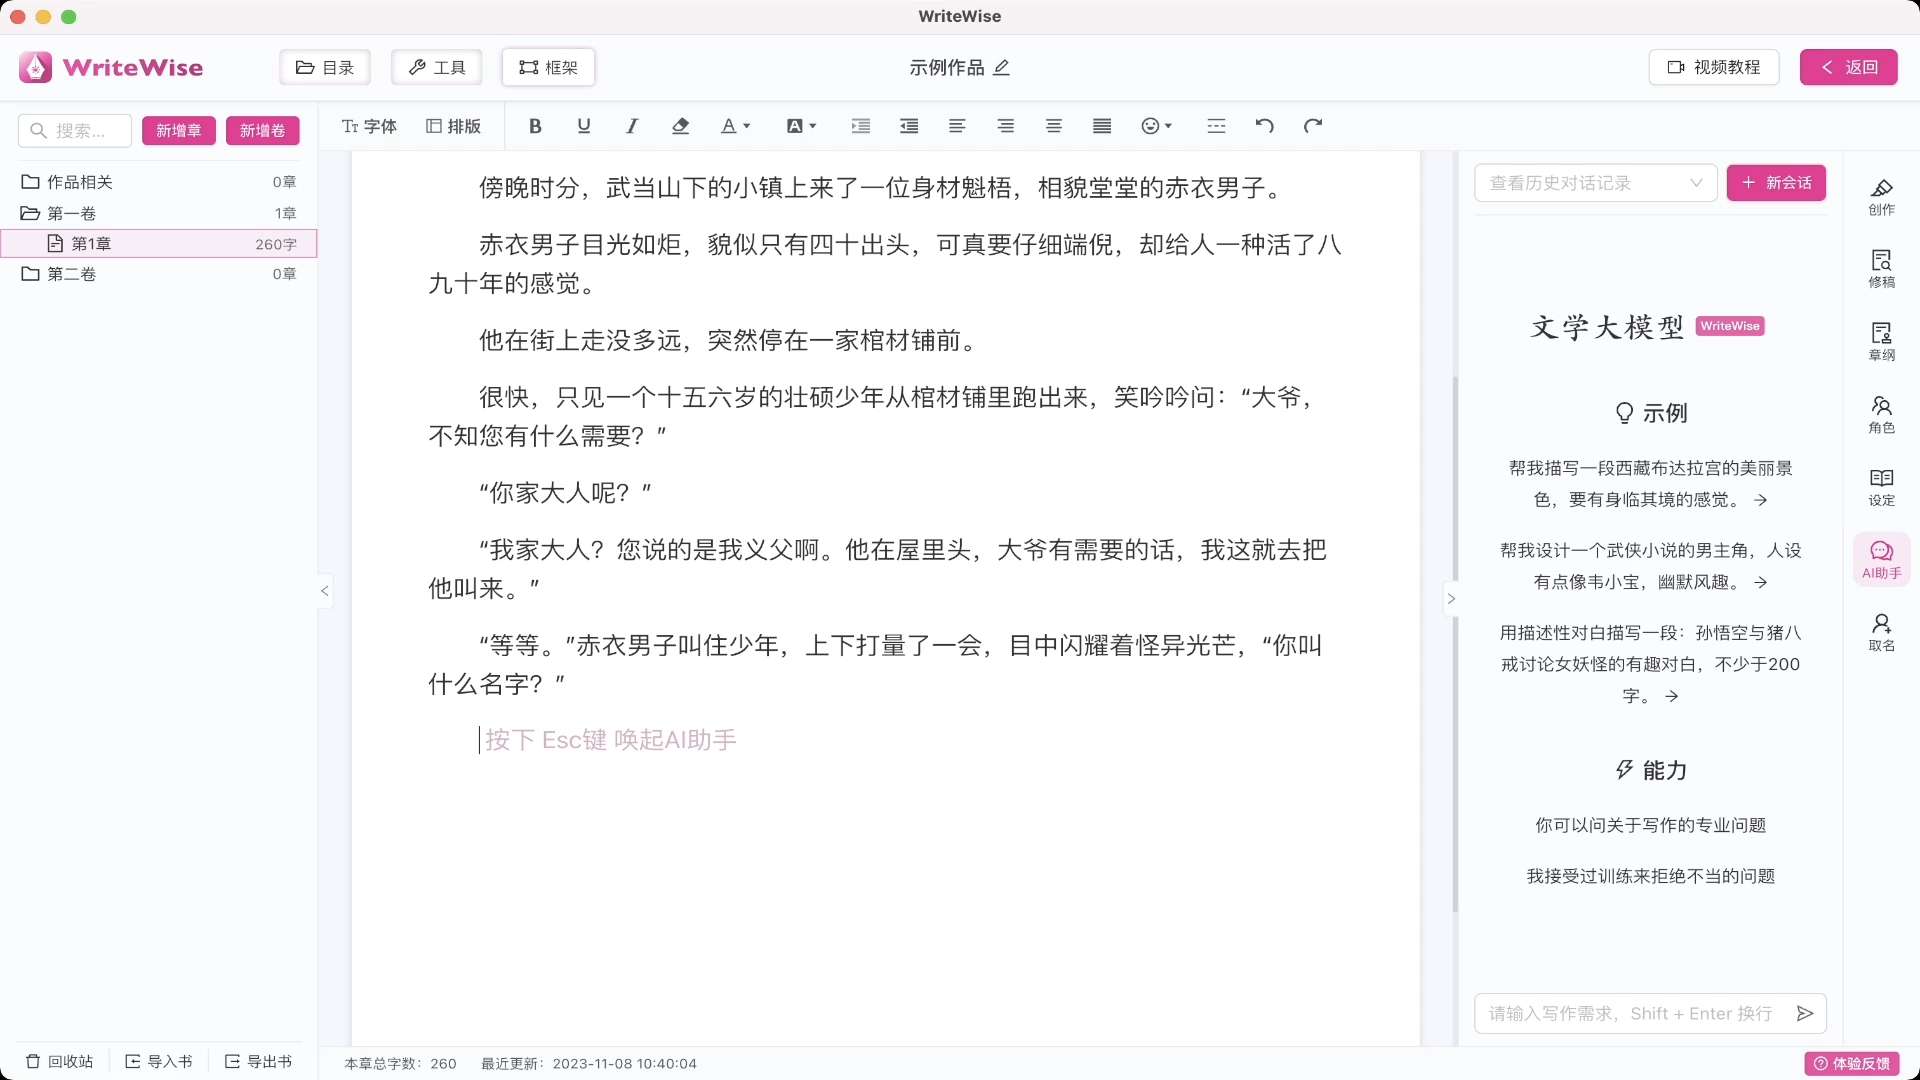Image resolution: width=1920 pixels, height=1080 pixels.
Task: Toggle underline formatting
Action: click(x=584, y=126)
